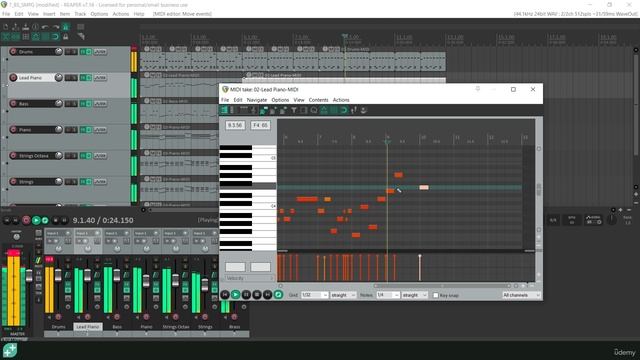Viewport: 640px width, 360px height.
Task: Click the transport time display 9.1.40
Action: pyautogui.click(x=103, y=220)
